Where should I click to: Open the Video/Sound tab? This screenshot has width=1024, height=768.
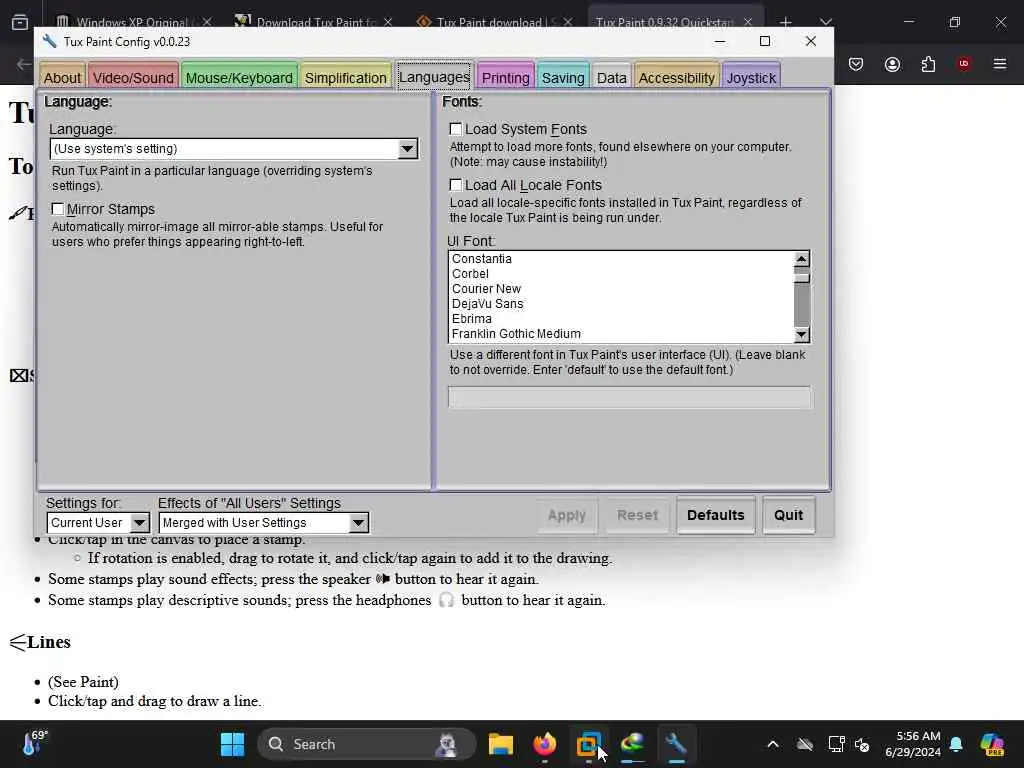pos(133,77)
